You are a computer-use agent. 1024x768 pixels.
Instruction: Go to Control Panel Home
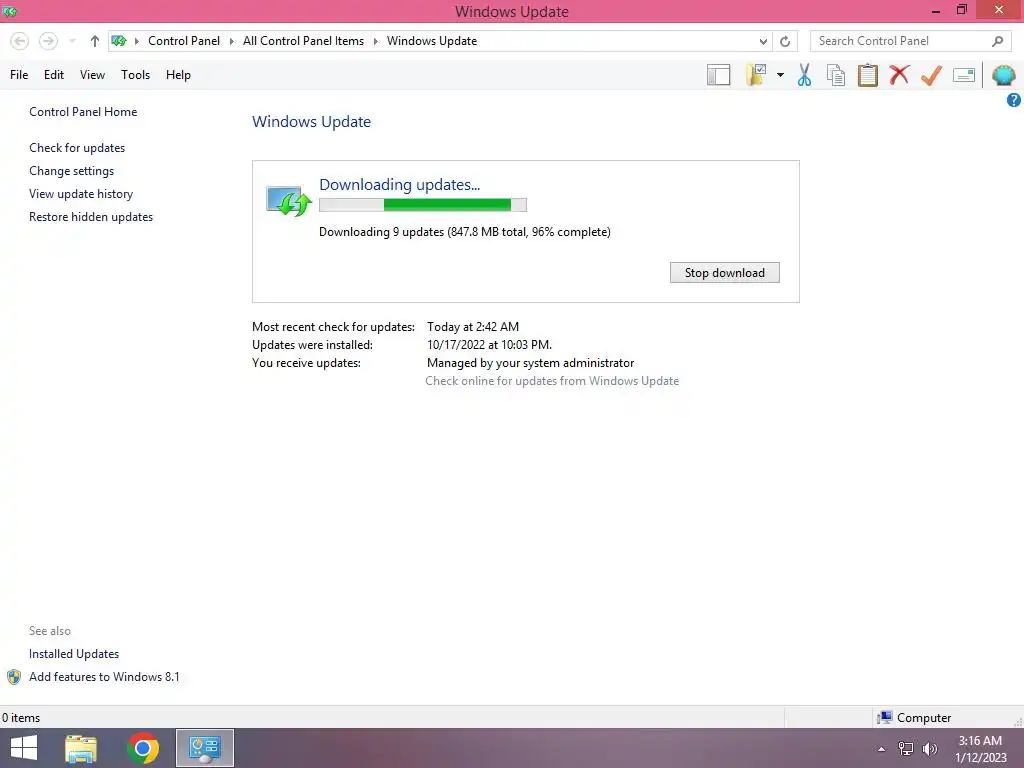(x=83, y=112)
